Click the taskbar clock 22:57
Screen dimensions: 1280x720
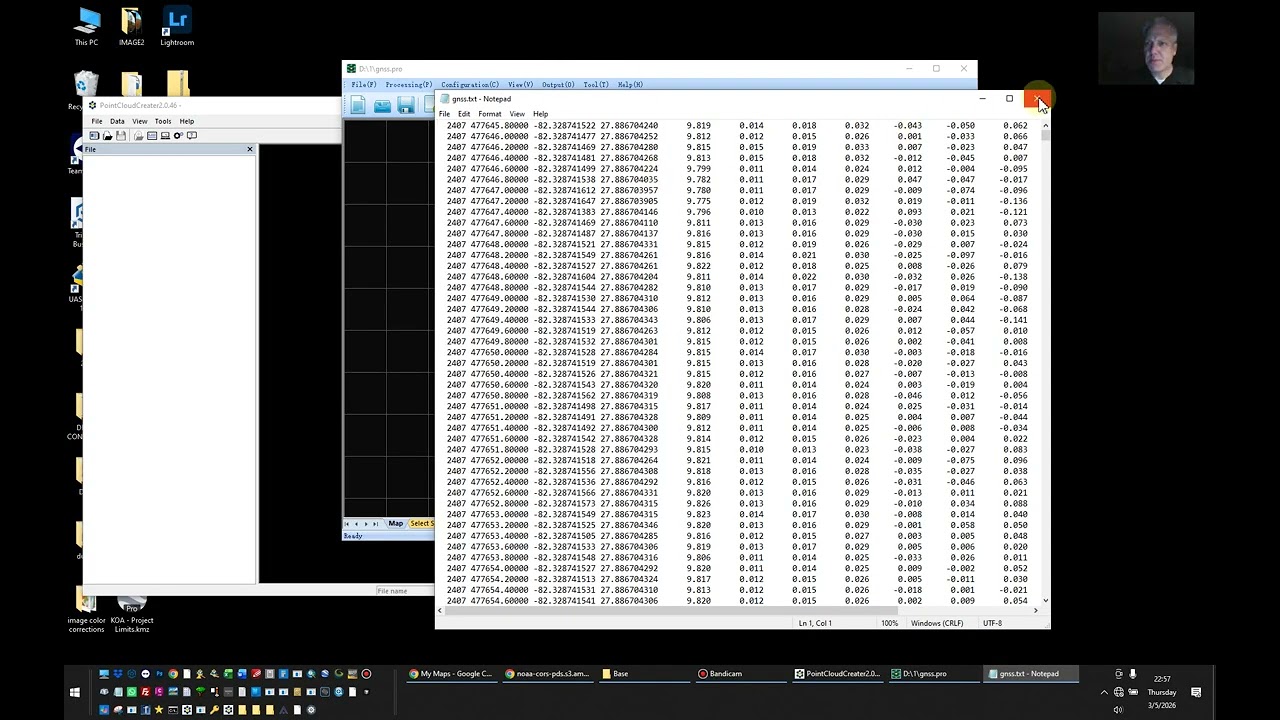(x=1162, y=679)
